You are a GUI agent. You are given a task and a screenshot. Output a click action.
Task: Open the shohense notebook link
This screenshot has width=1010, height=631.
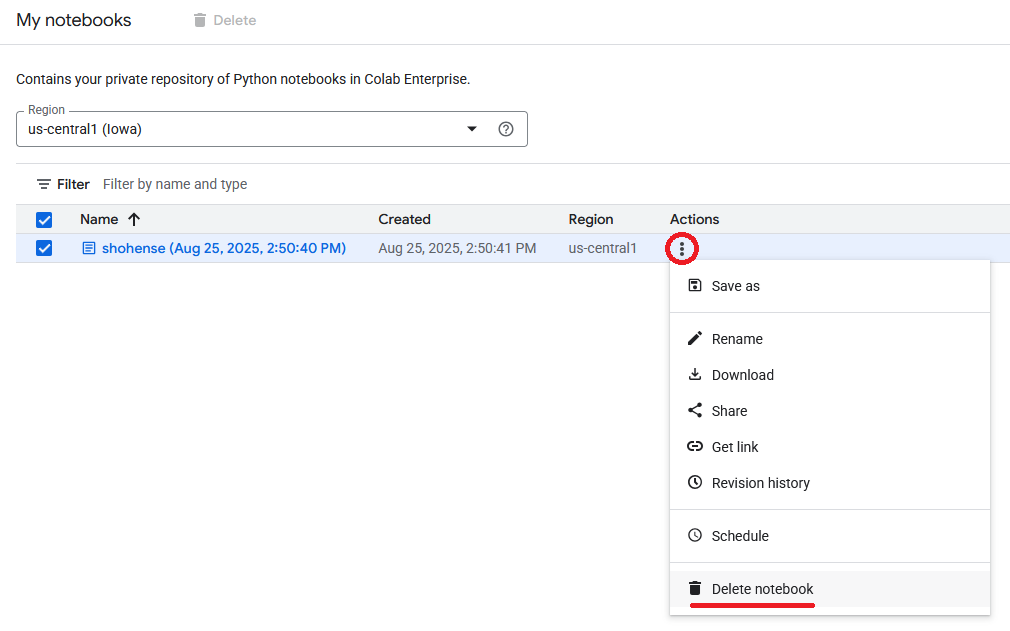point(223,248)
